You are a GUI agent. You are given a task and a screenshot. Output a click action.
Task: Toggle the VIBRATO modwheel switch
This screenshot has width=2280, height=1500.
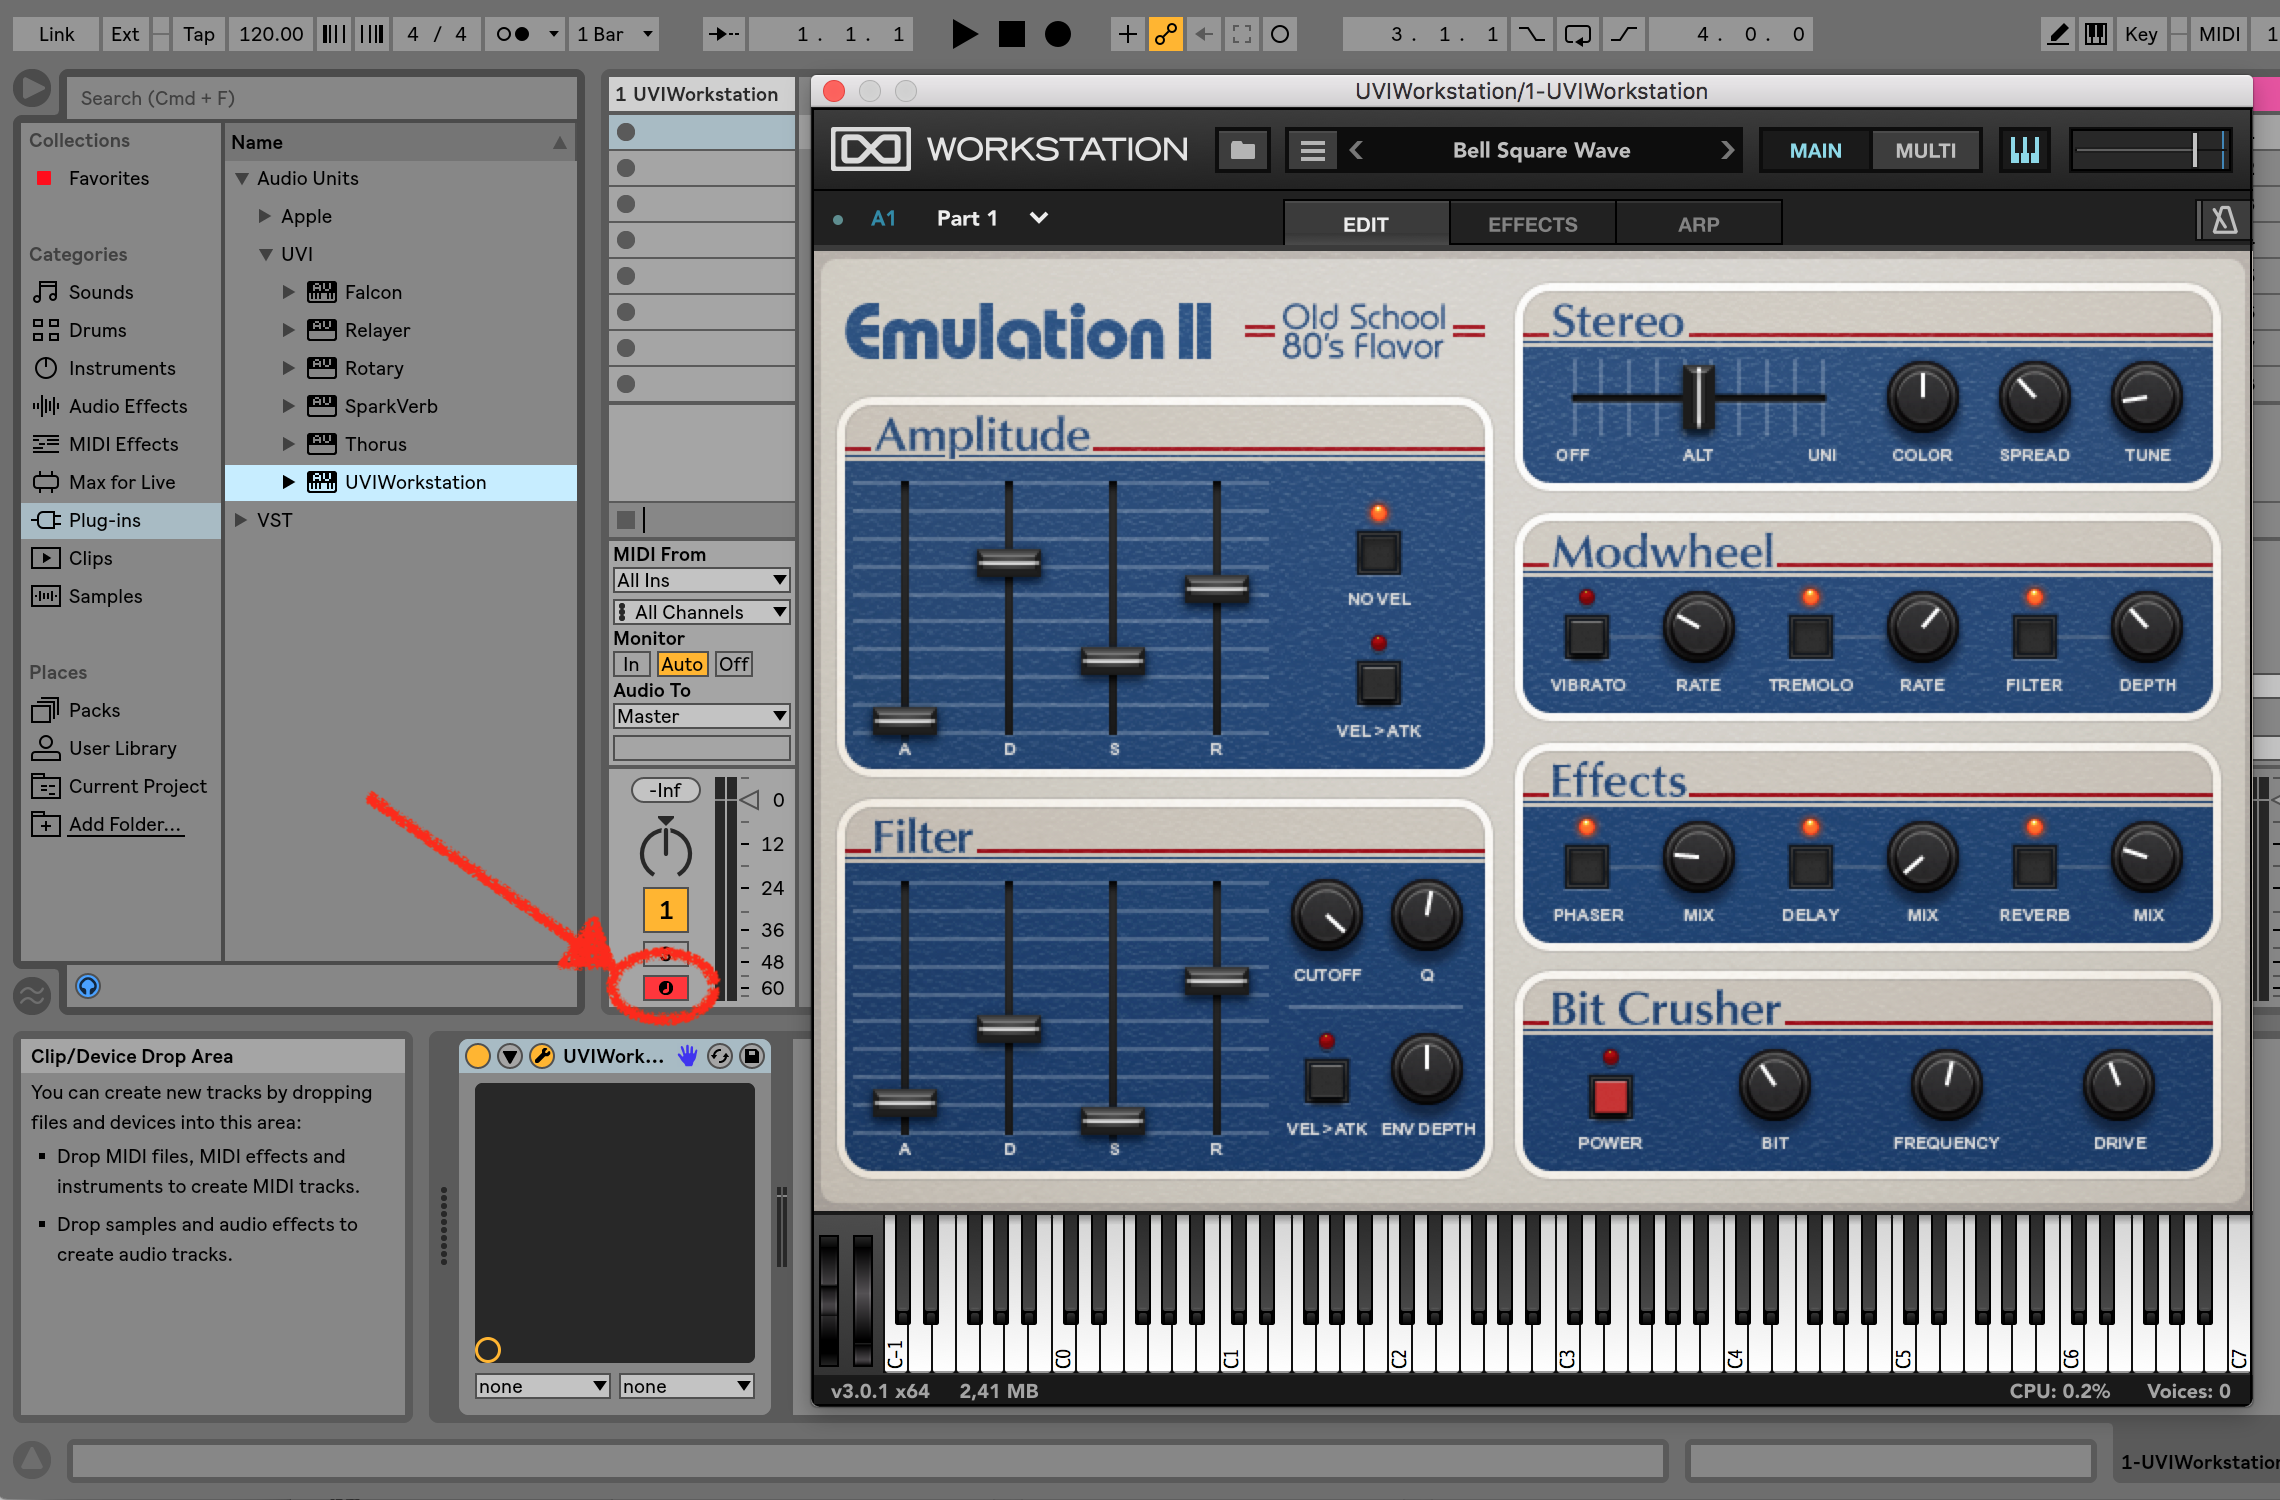[x=1587, y=636]
